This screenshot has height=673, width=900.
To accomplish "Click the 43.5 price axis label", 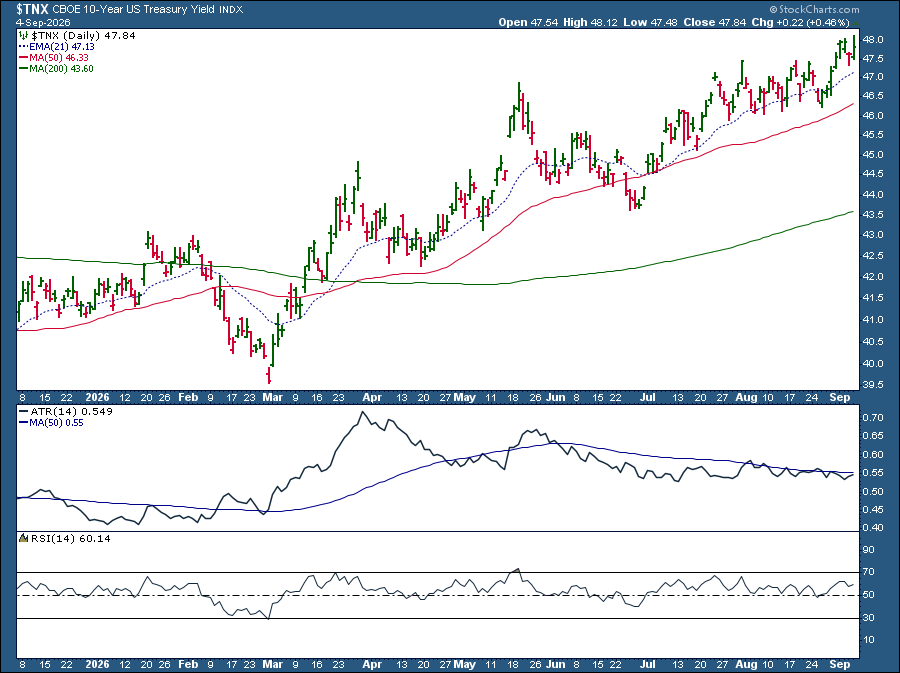I will pos(872,215).
